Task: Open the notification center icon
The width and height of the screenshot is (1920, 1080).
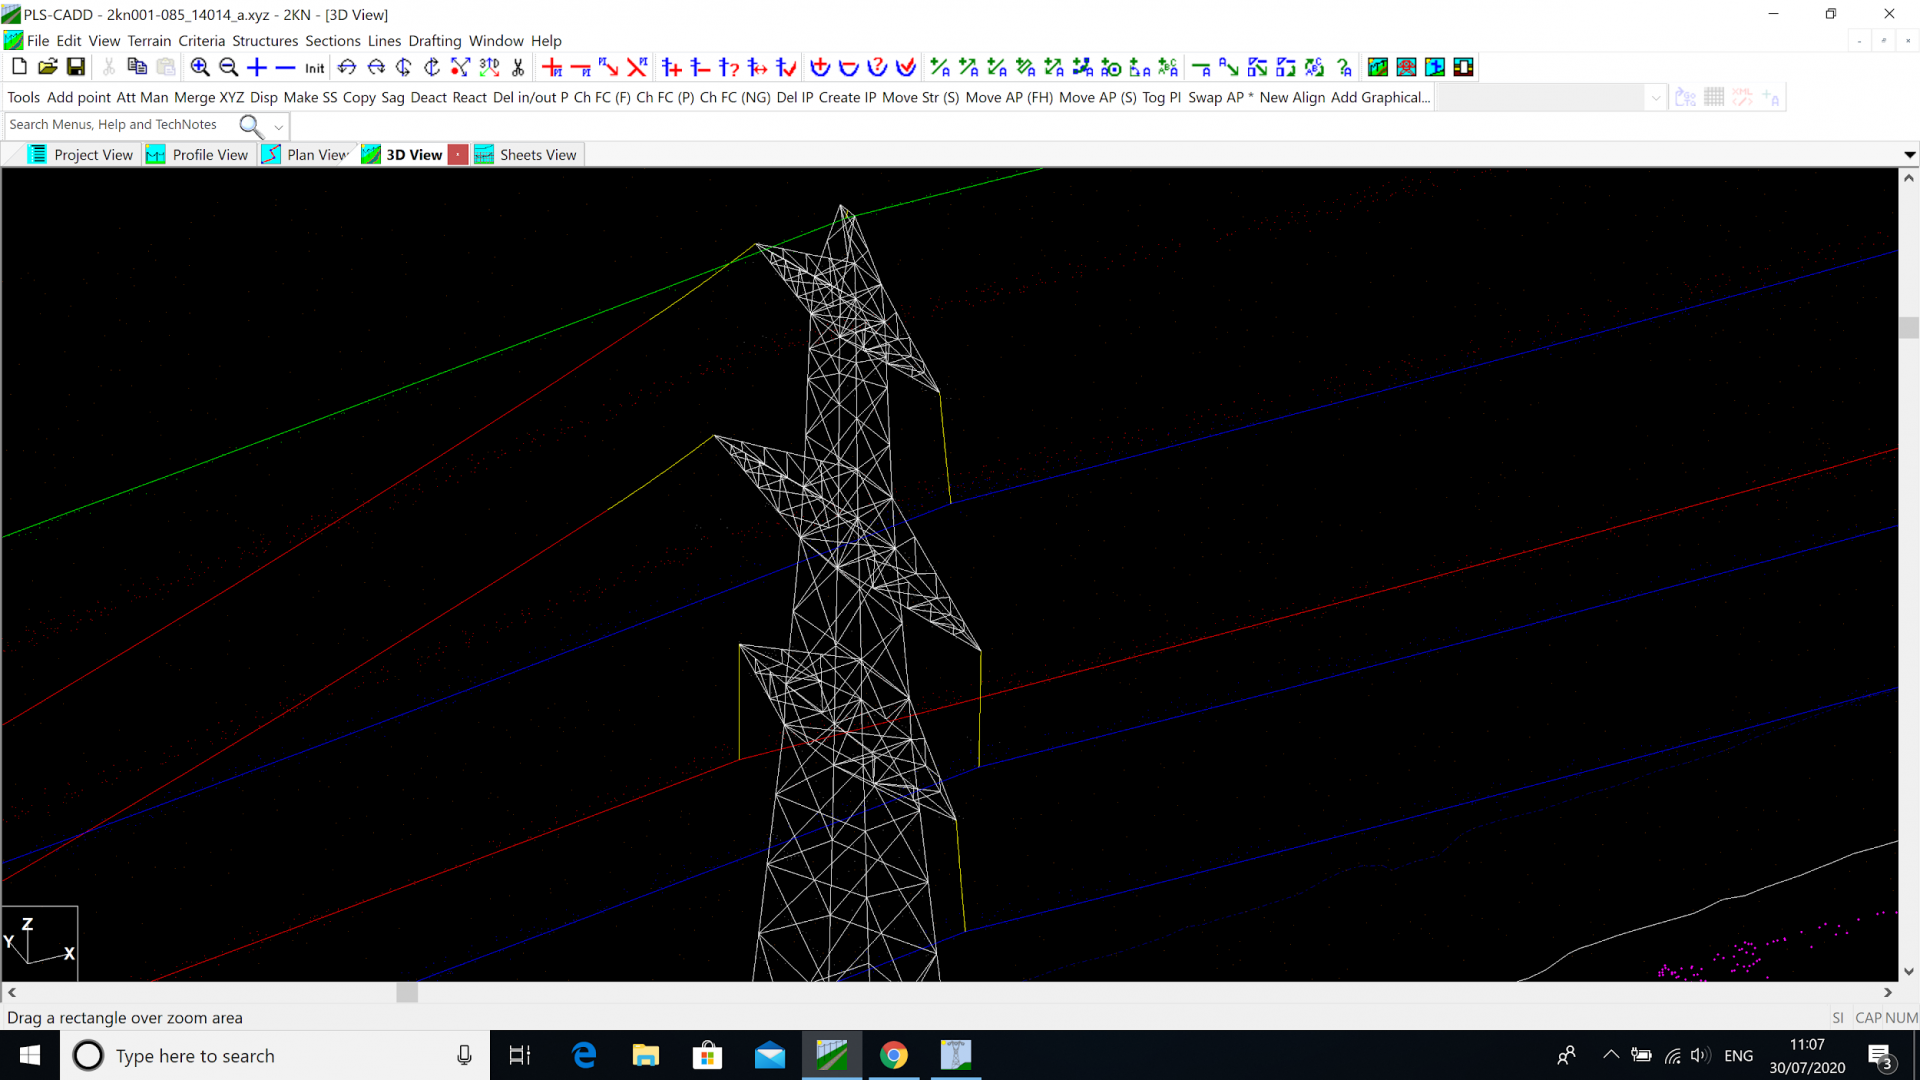Action: [1880, 1057]
